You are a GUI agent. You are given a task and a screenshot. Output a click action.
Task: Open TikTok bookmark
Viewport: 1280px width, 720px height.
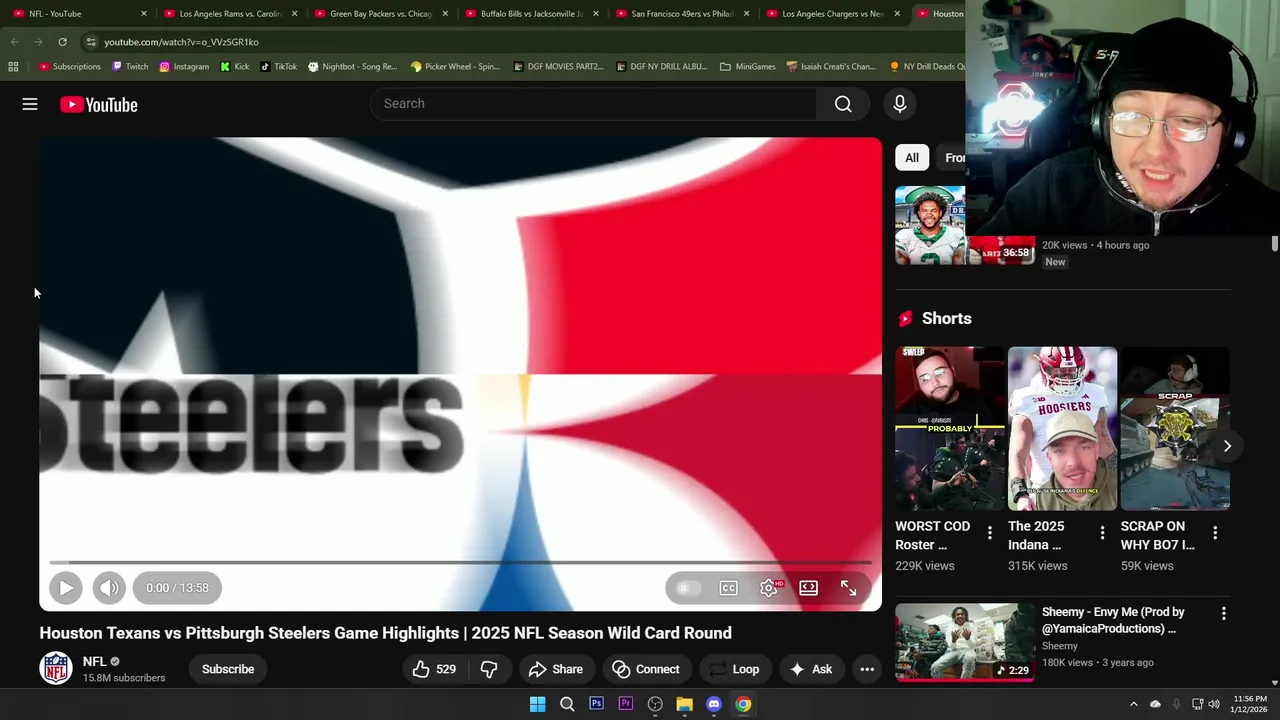(279, 67)
